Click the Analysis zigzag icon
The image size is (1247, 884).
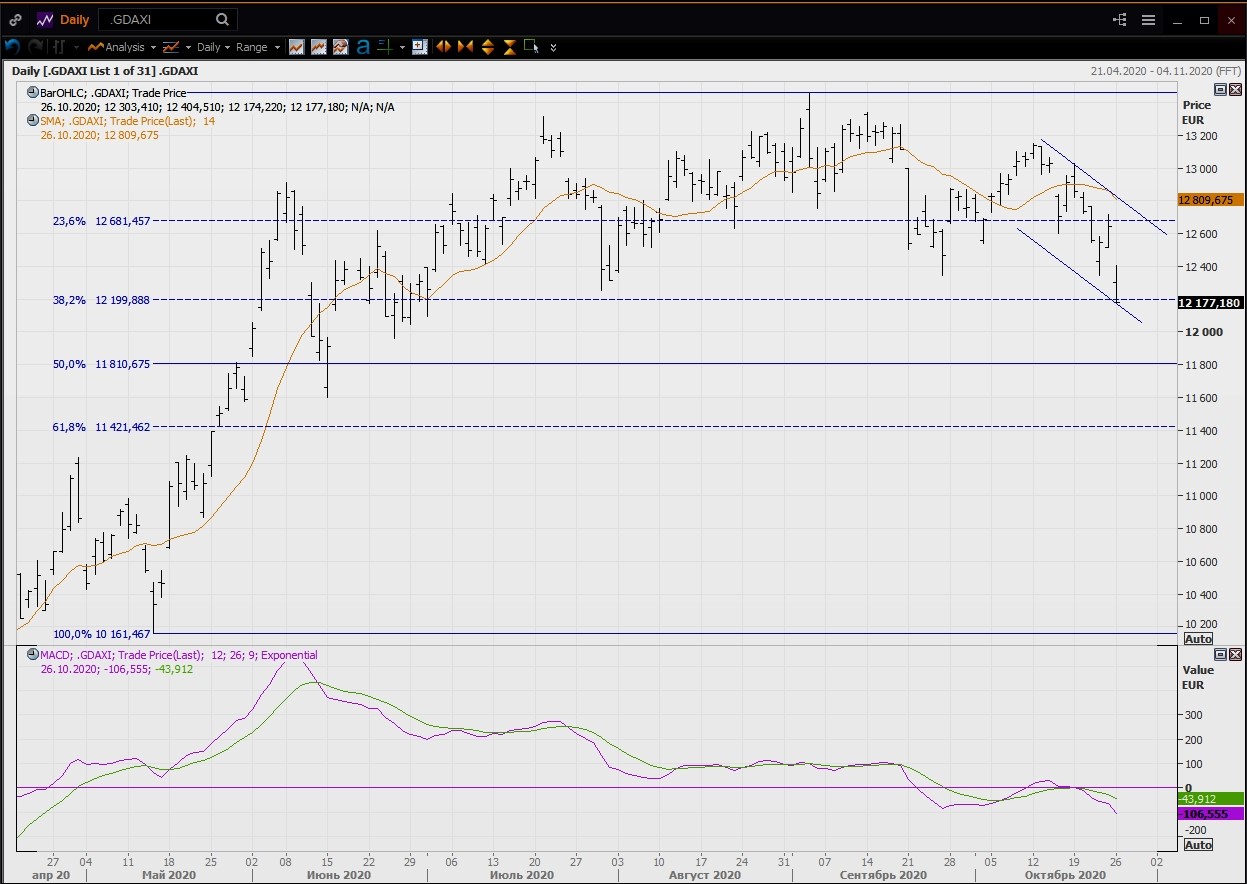[x=96, y=47]
